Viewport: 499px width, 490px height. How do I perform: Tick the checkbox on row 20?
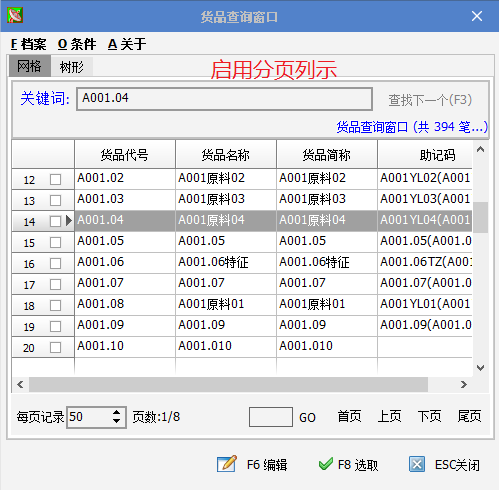coord(55,347)
